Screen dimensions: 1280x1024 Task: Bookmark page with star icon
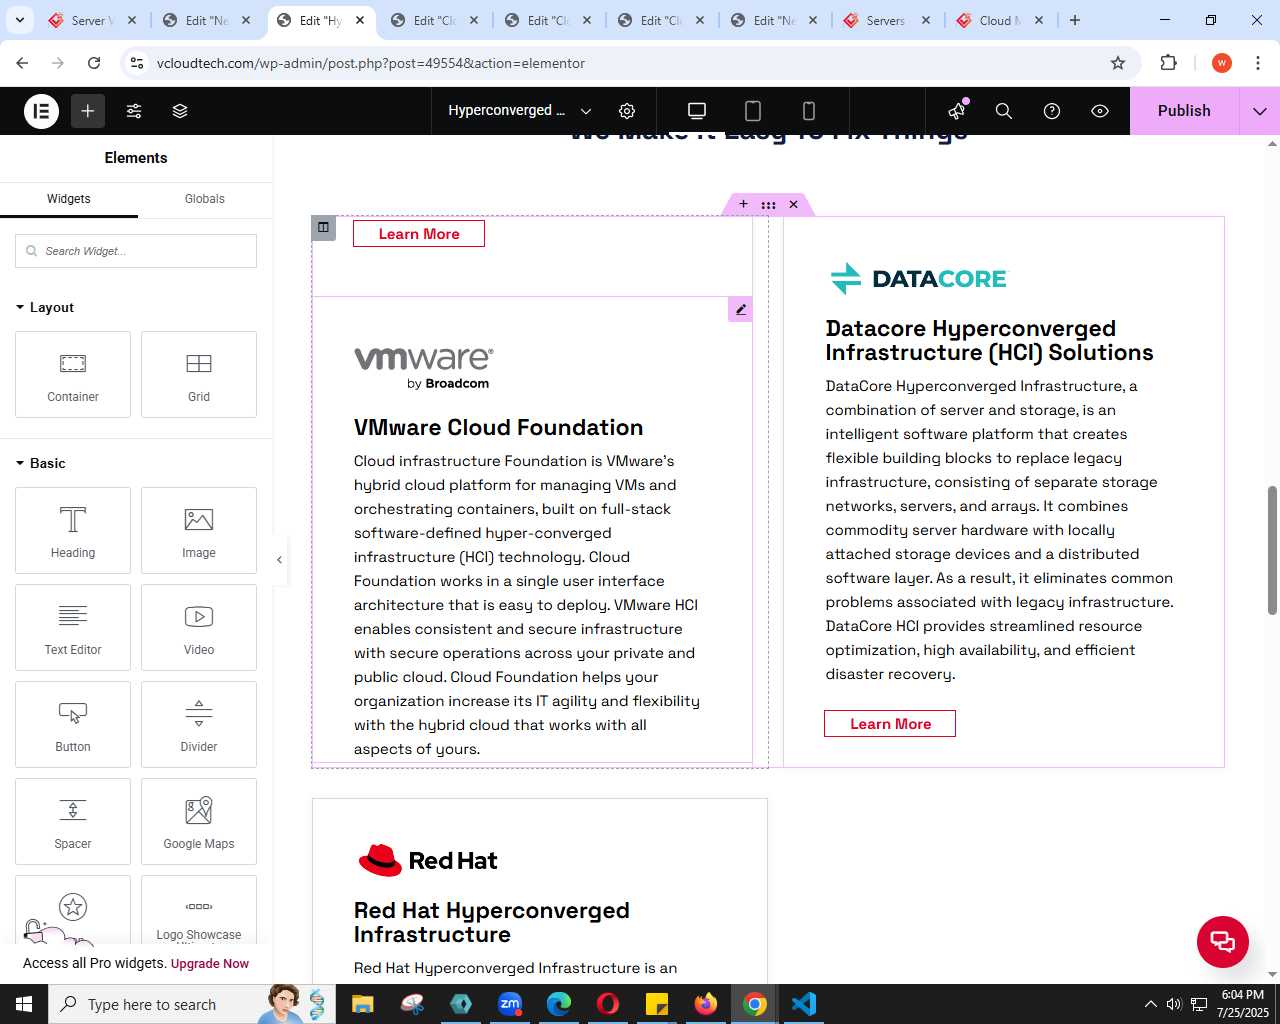pyautogui.click(x=1118, y=63)
